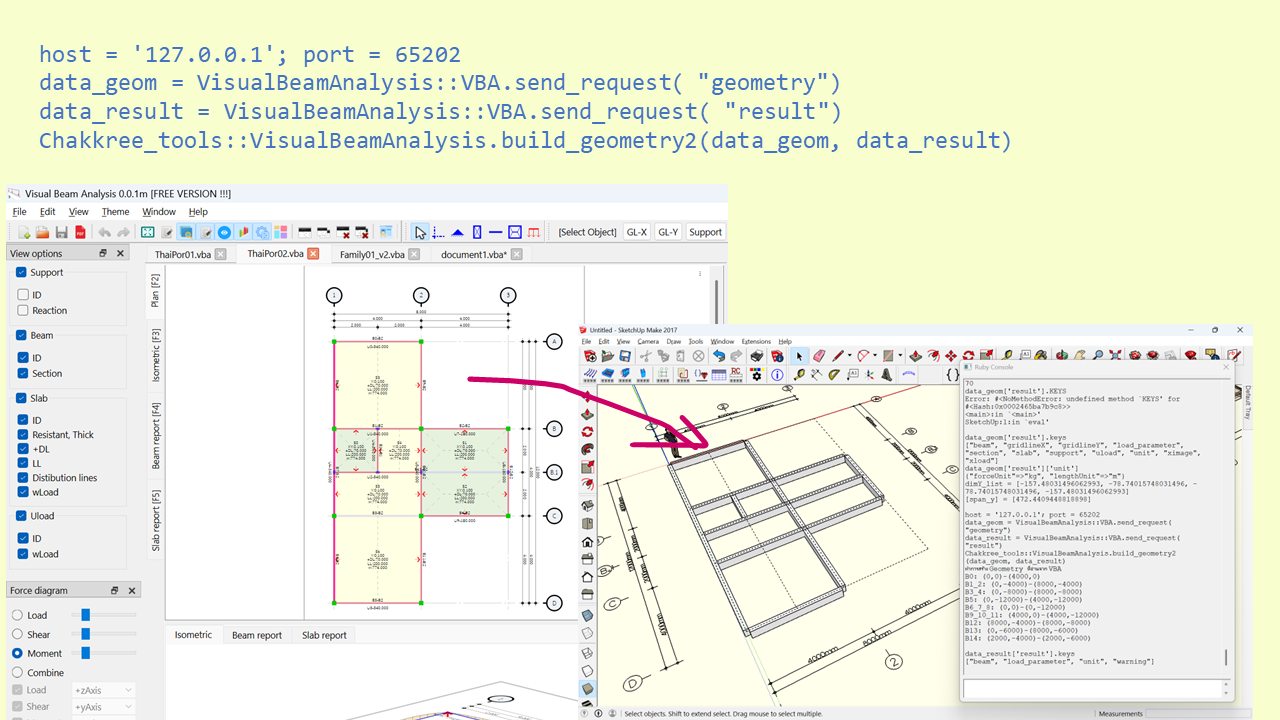Uncheck the Distribution lines checkbox

click(23, 478)
